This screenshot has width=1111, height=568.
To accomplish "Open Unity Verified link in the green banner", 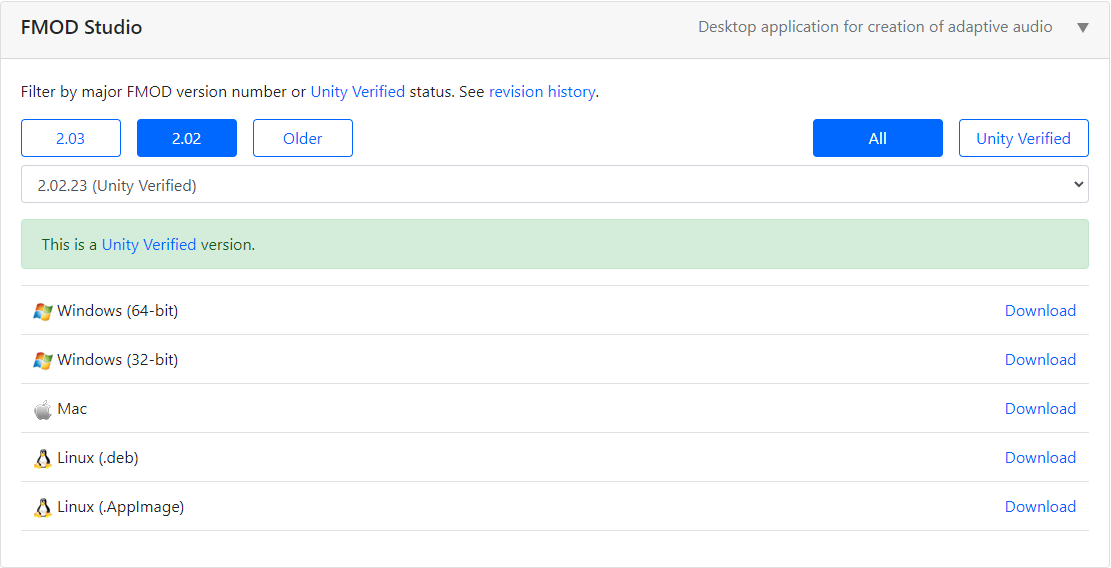I will (x=149, y=245).
